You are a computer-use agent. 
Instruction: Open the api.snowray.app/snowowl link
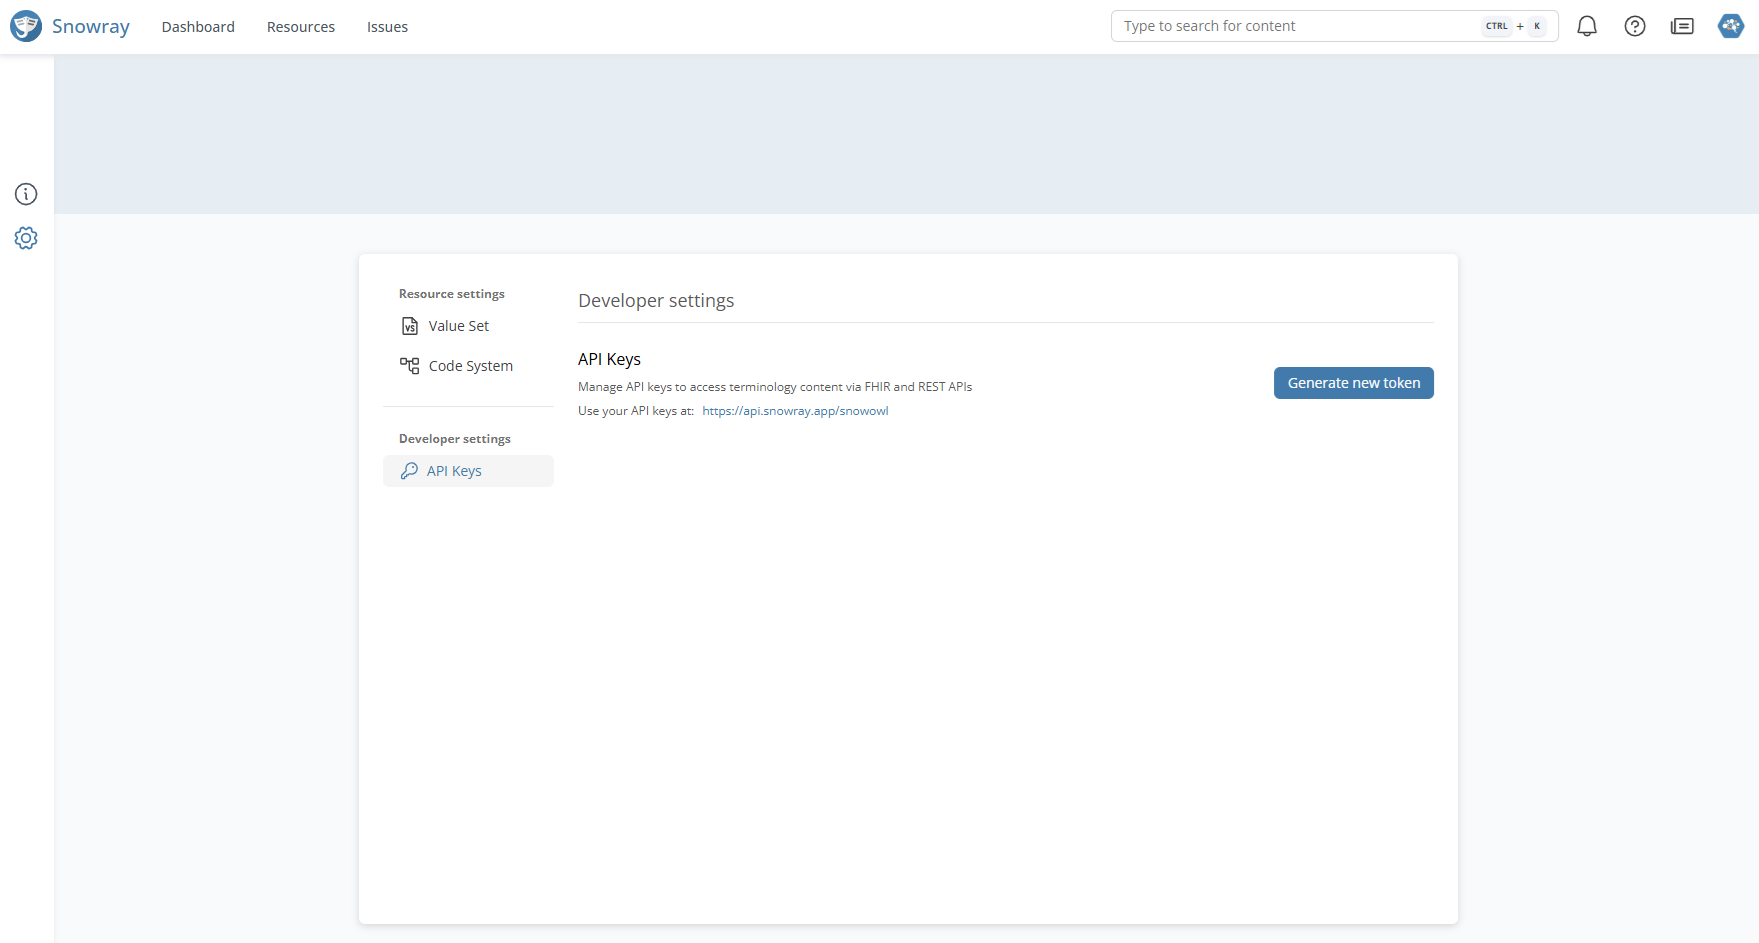[795, 411]
